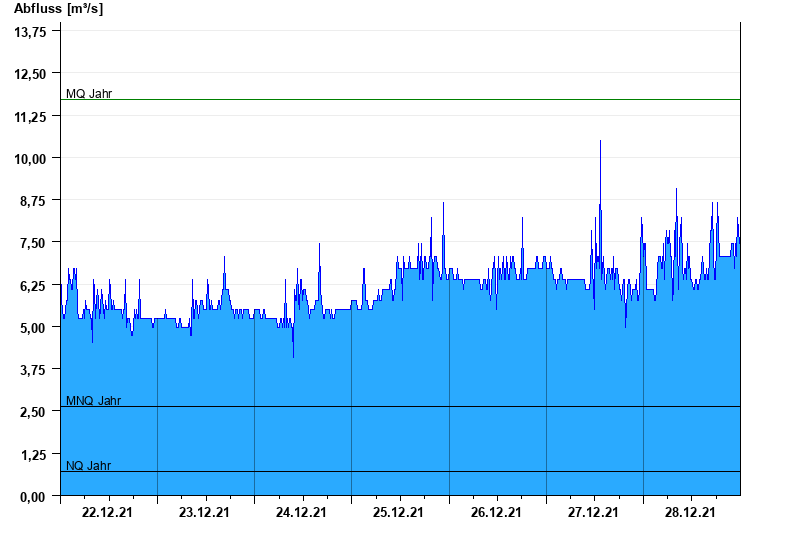Screen dimensions: 800x550
Task: Click the 0,00 y-axis value
Action: pyautogui.click(x=33, y=496)
